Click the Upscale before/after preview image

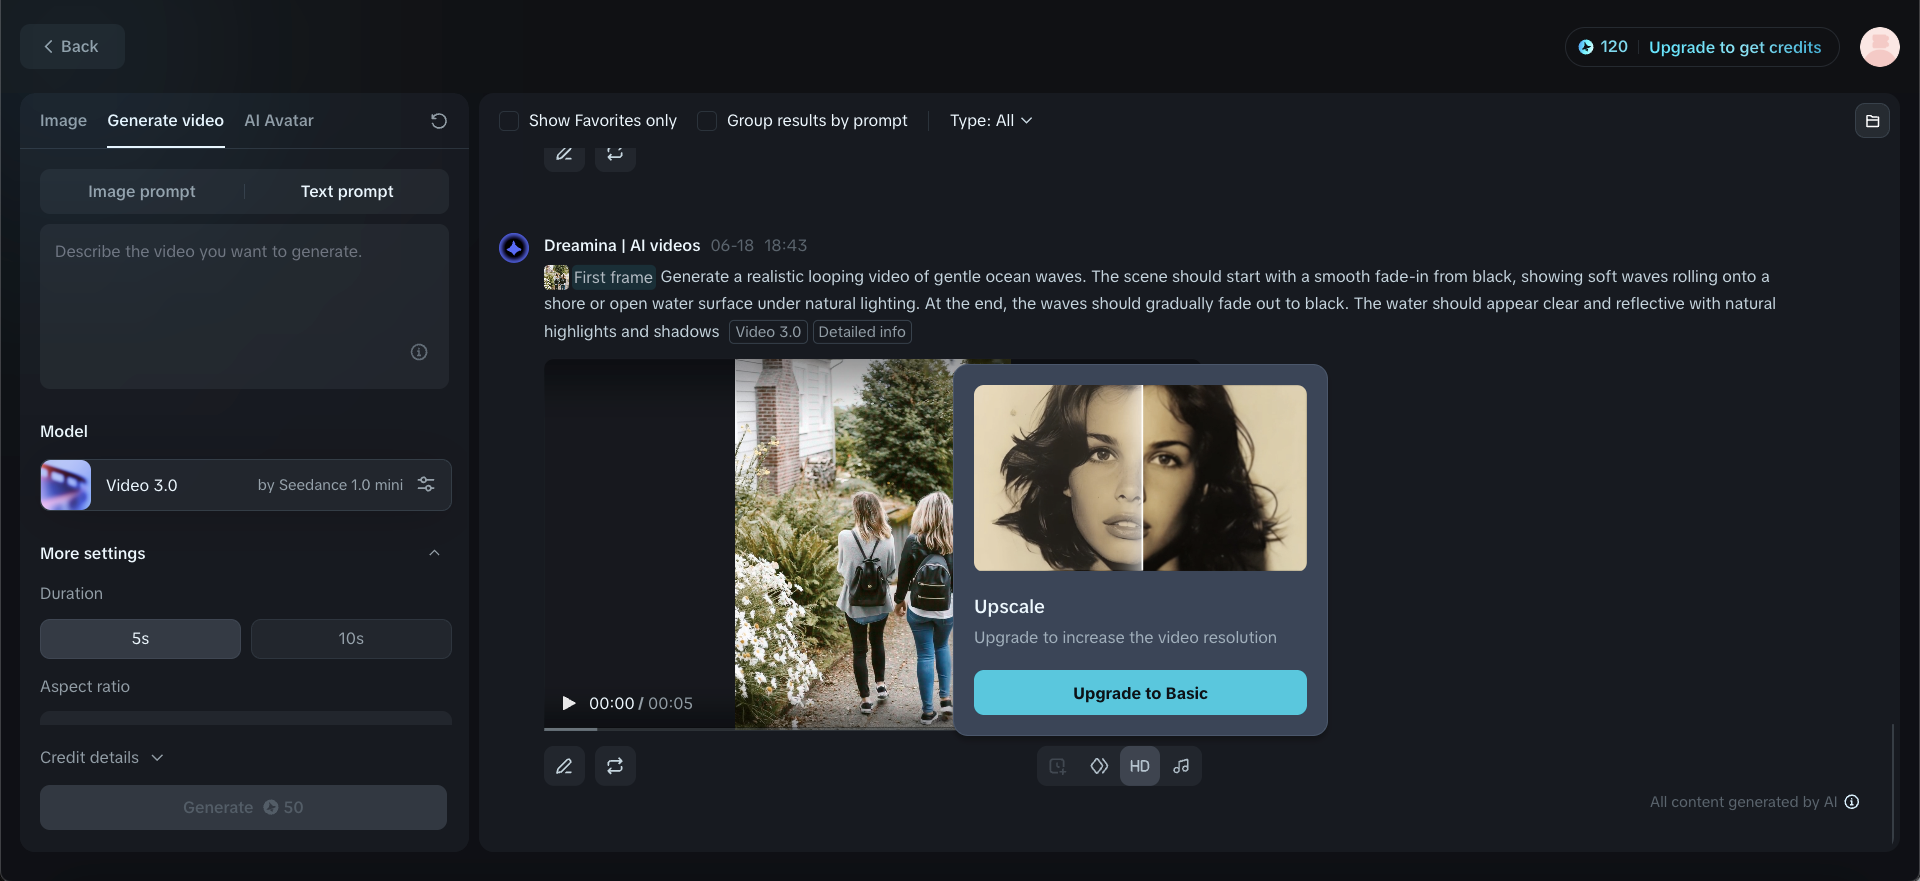click(1140, 478)
